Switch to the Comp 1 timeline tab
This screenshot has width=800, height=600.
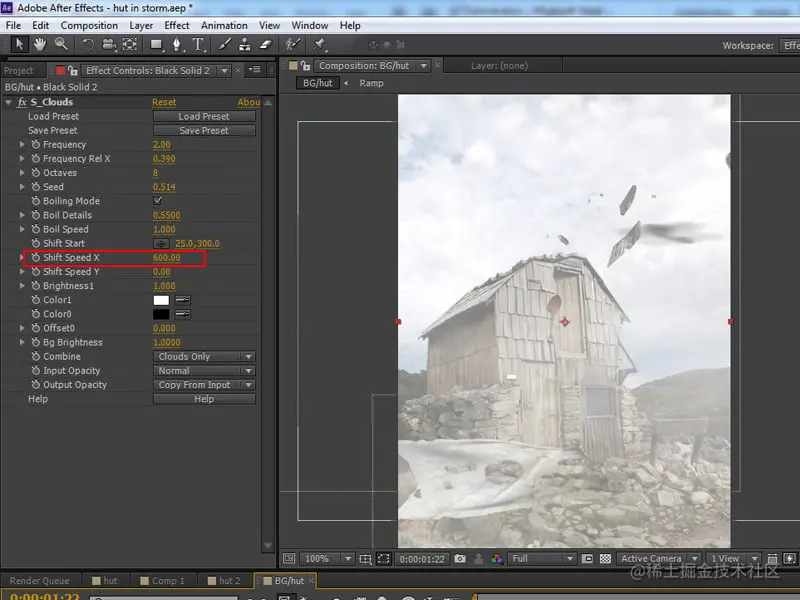[162, 581]
